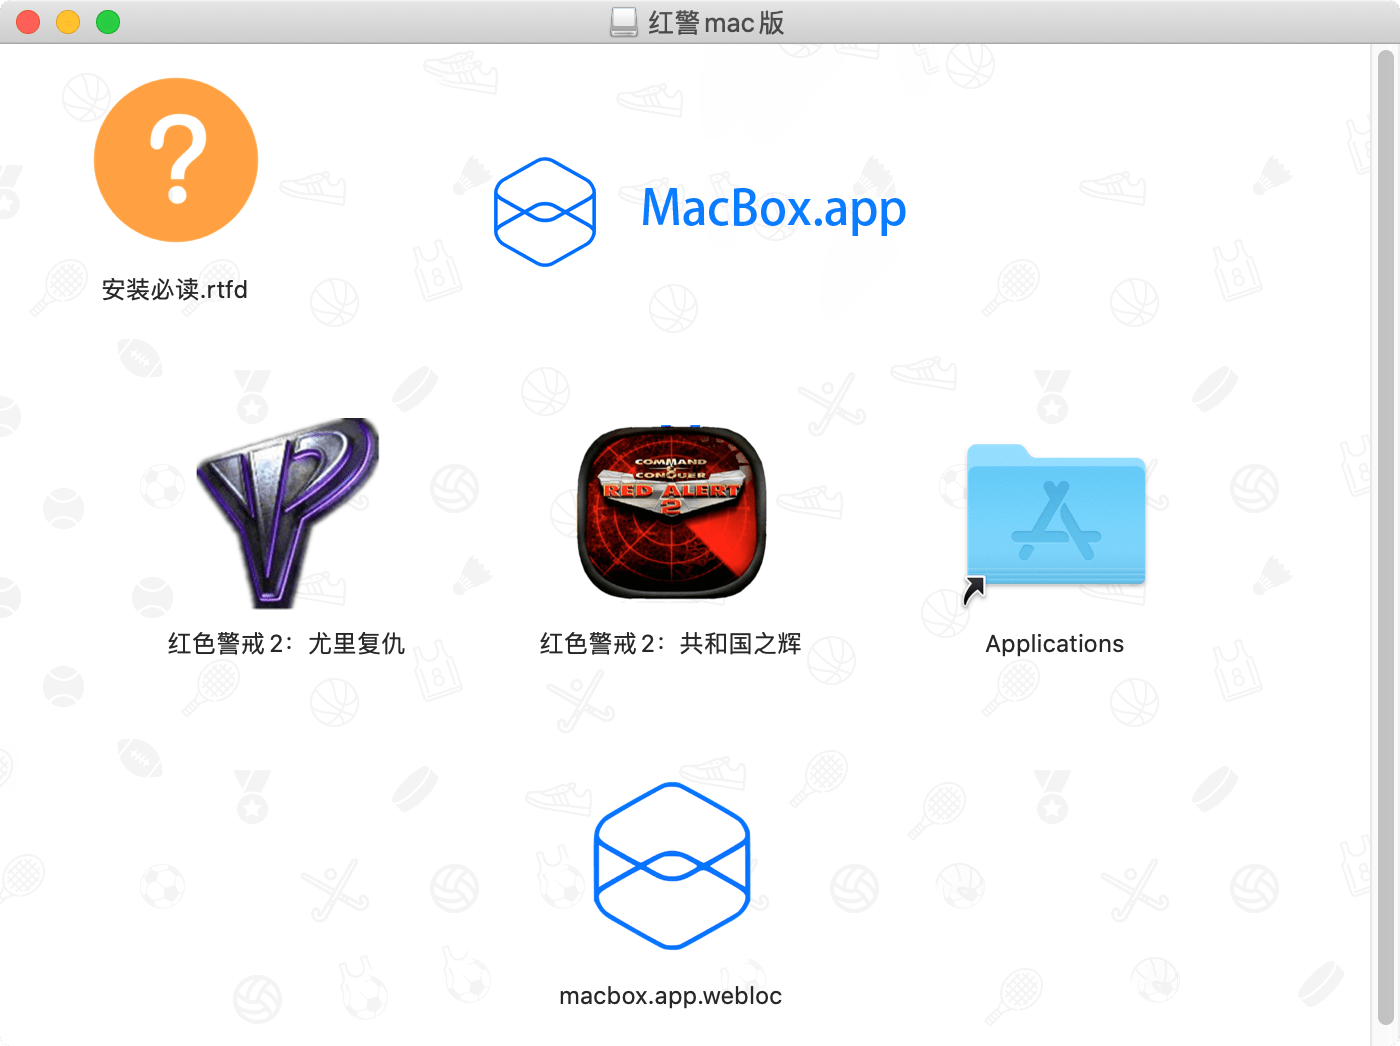
Task: Click the 红色警戒 2：共和国之辉 label
Action: click(671, 644)
